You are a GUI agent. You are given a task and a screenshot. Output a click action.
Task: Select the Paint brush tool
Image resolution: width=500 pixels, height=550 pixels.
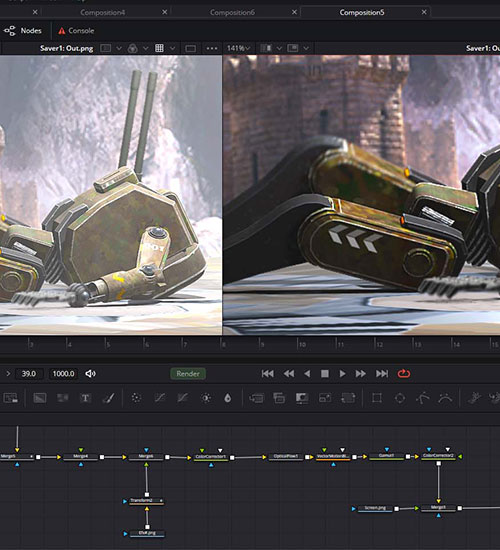pyautogui.click(x=108, y=398)
